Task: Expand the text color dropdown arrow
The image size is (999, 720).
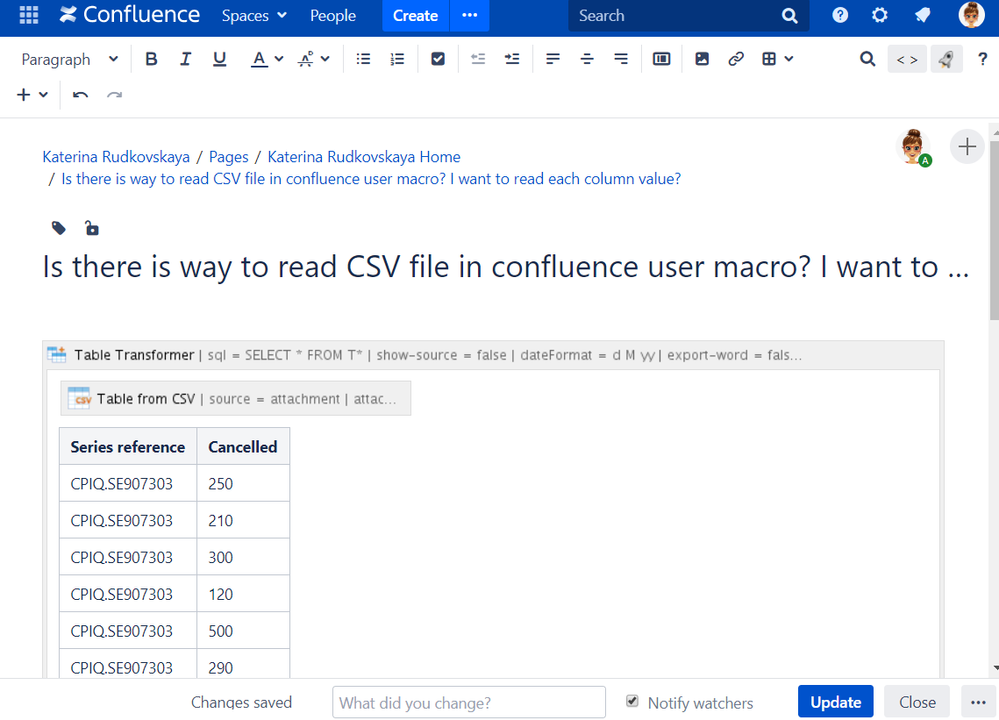Action: point(279,59)
